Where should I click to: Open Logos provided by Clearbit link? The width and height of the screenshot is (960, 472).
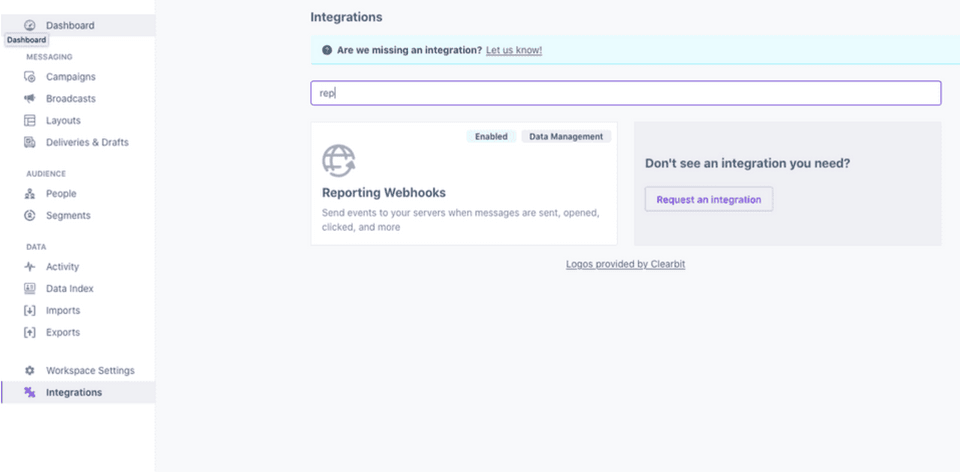tap(625, 264)
